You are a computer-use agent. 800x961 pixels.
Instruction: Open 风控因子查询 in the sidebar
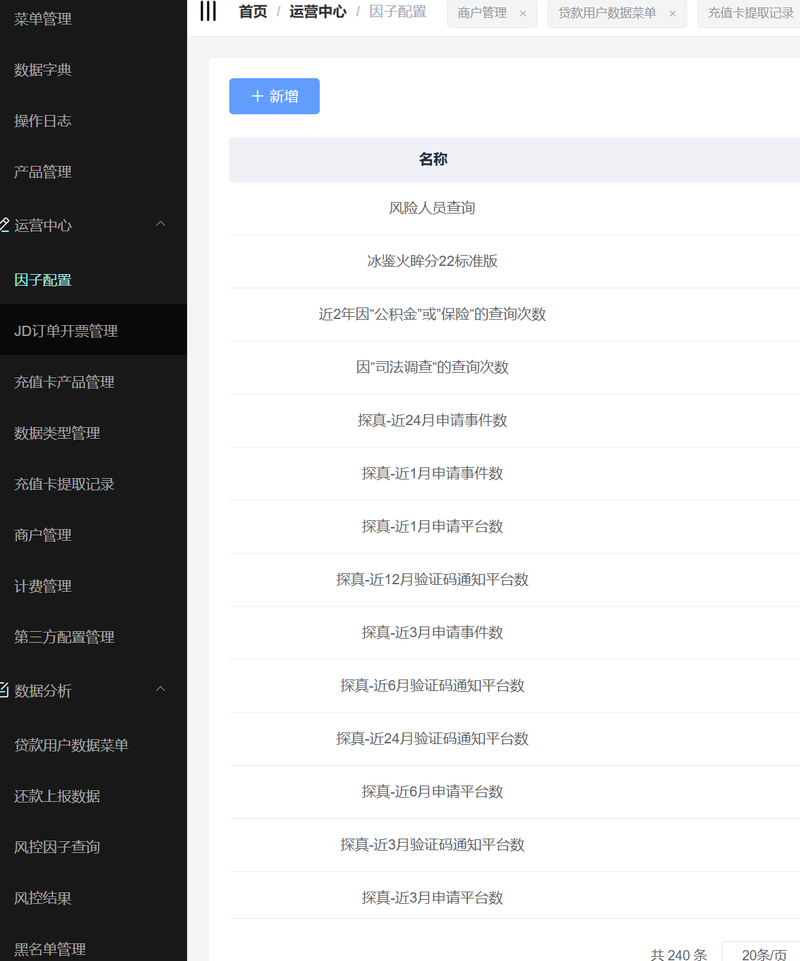tap(57, 846)
